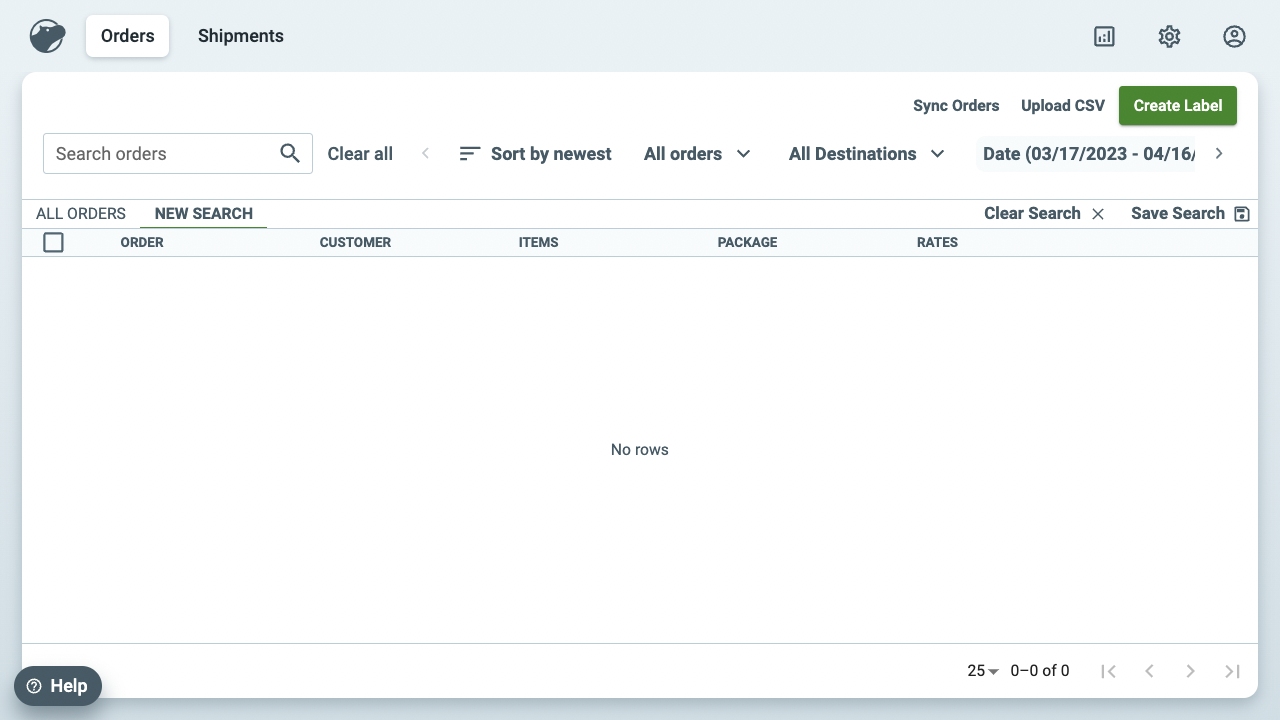This screenshot has height=720, width=1280.
Task: Click the Save Search label
Action: click(x=1178, y=213)
